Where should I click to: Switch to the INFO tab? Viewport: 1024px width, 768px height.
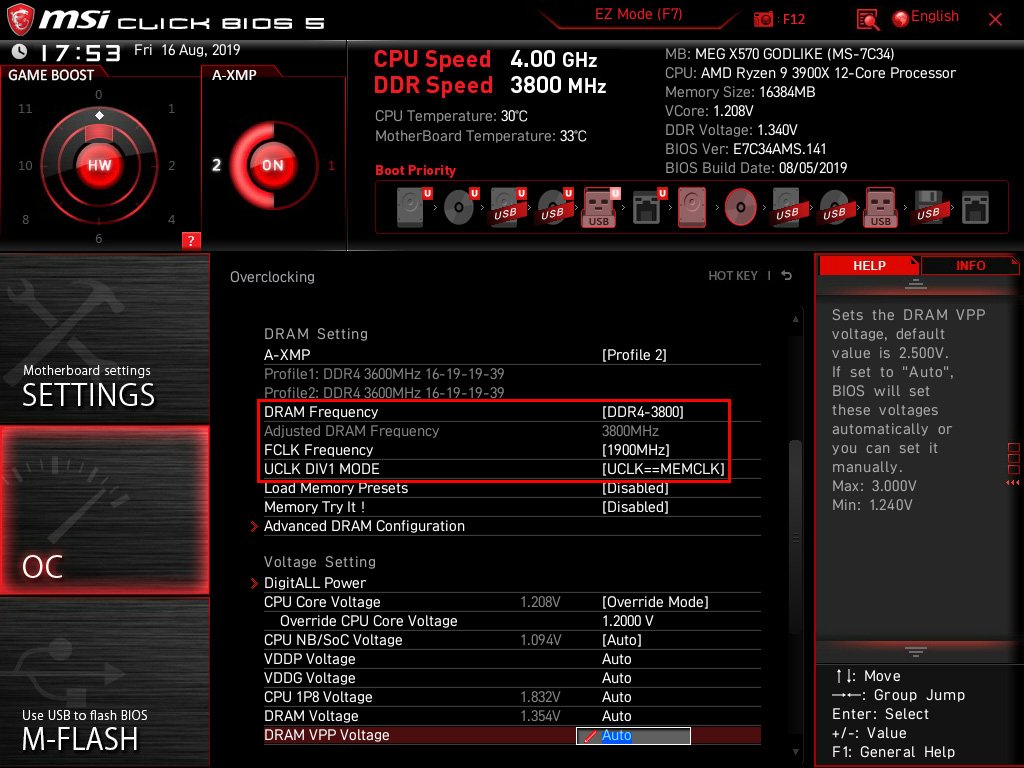coord(969,265)
